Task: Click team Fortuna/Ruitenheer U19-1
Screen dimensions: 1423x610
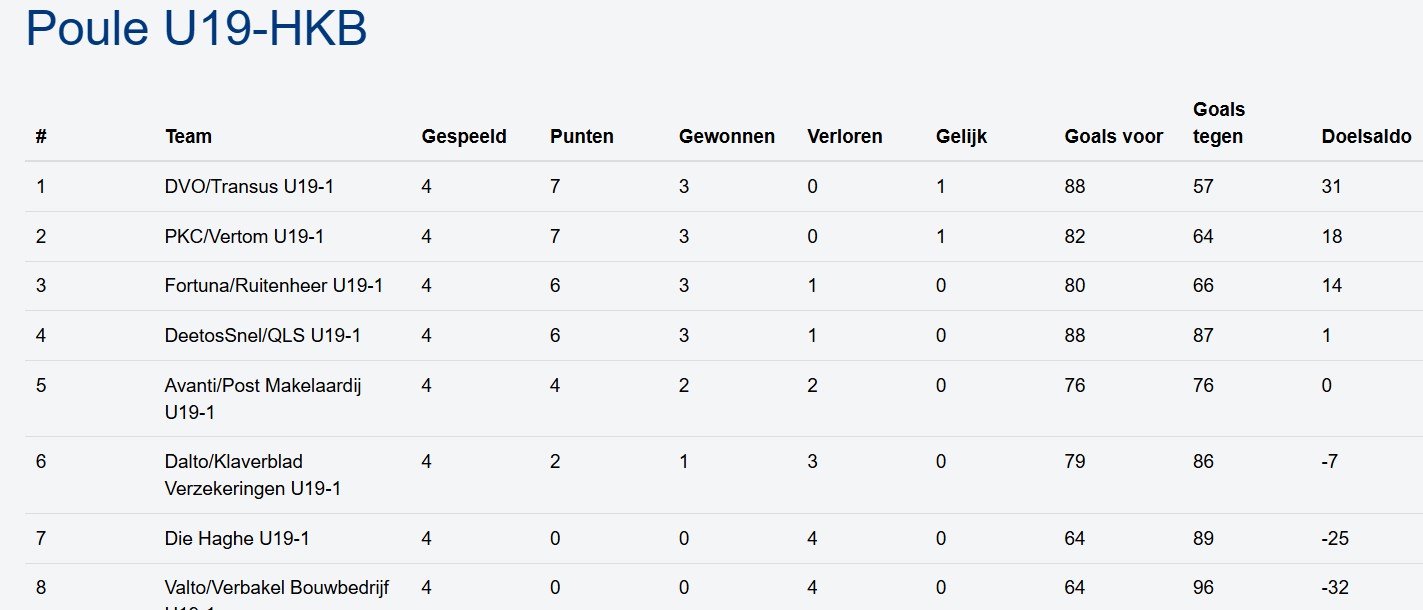Action: (274, 286)
